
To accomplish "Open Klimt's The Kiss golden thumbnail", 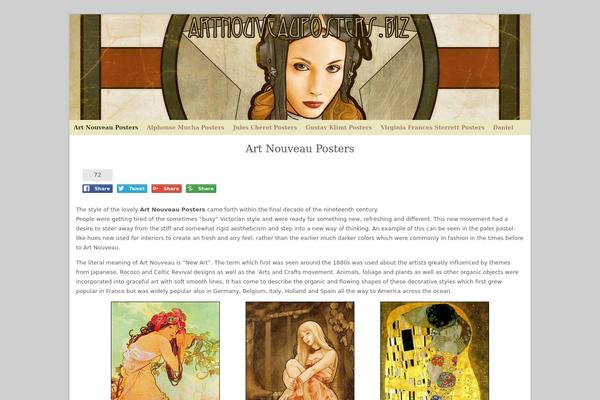I will point(434,351).
